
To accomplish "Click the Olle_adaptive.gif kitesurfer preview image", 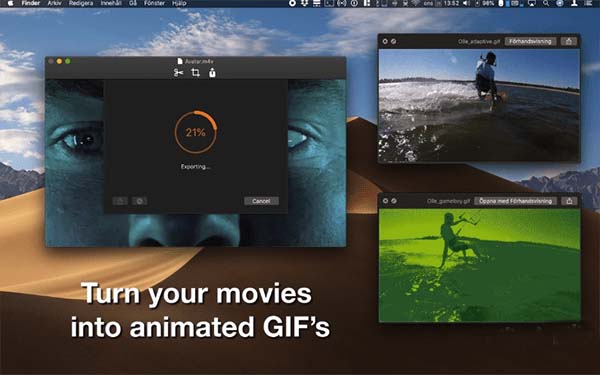I will (479, 105).
